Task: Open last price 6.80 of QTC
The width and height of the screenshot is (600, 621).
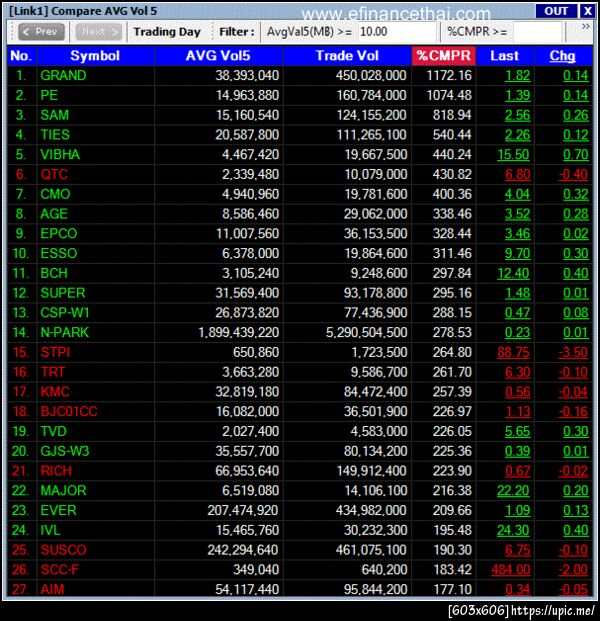Action: [x=518, y=174]
